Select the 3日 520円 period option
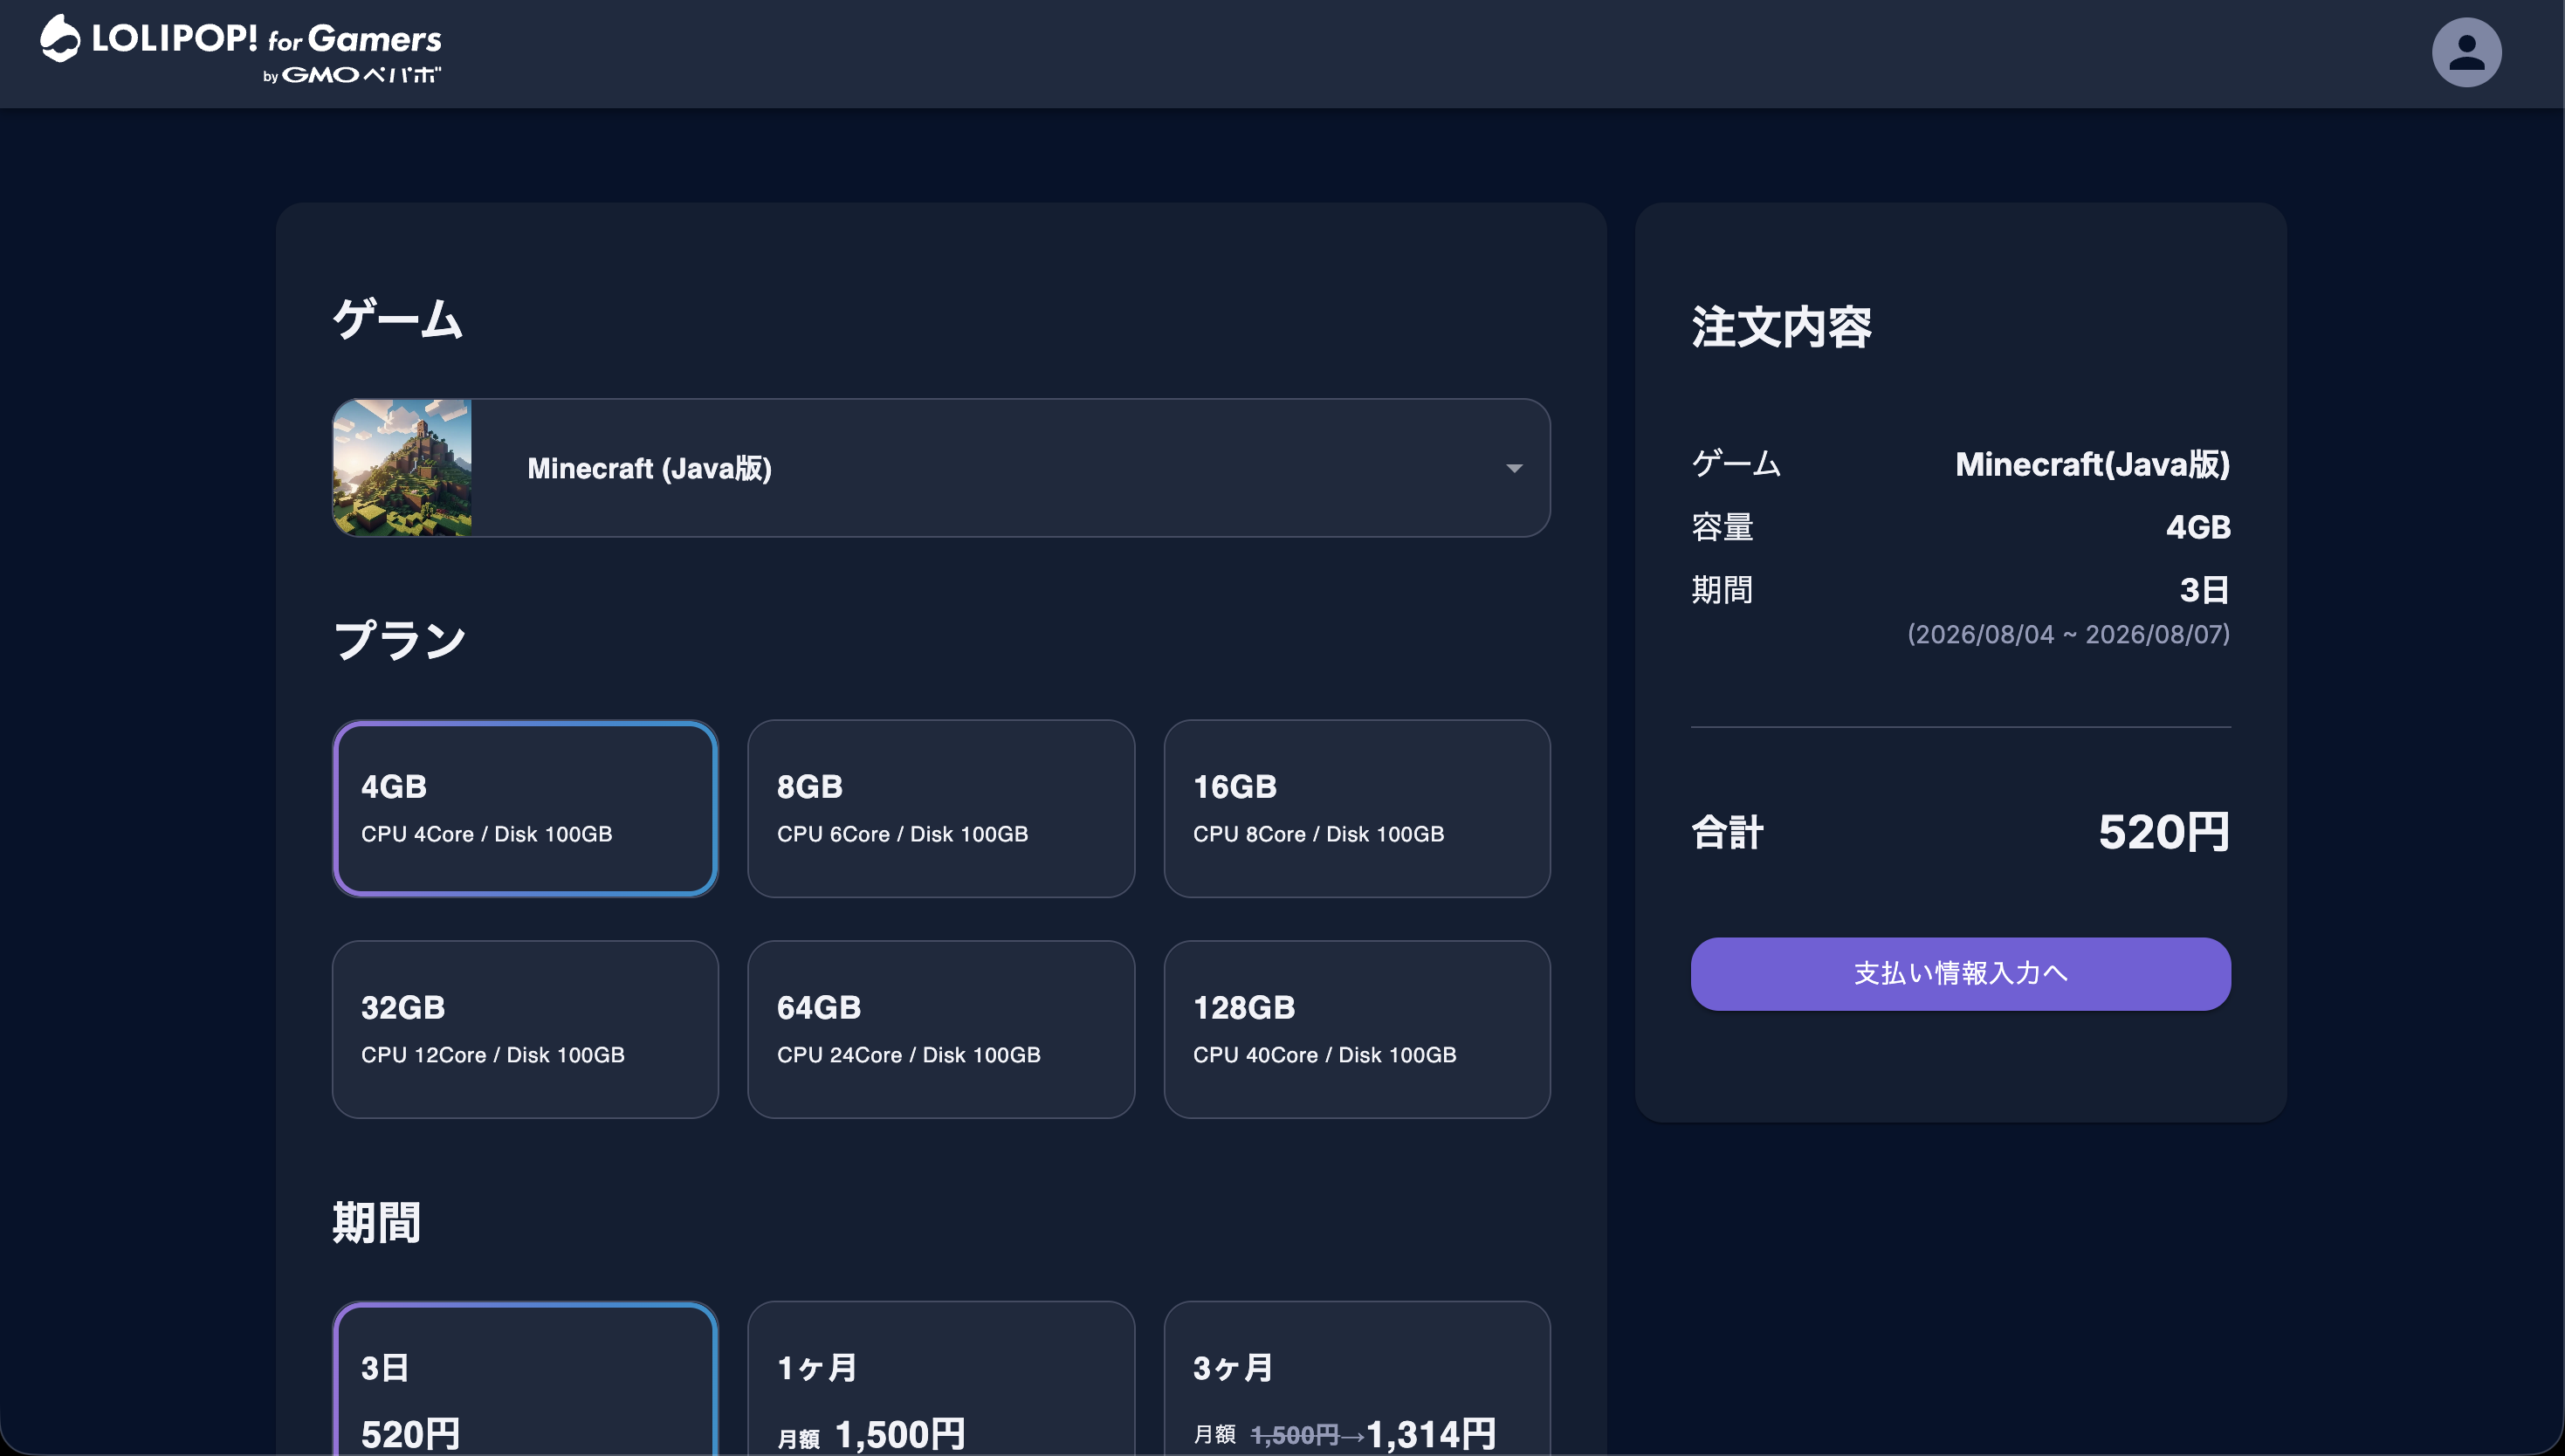The height and width of the screenshot is (1456, 2565). pyautogui.click(x=525, y=1380)
